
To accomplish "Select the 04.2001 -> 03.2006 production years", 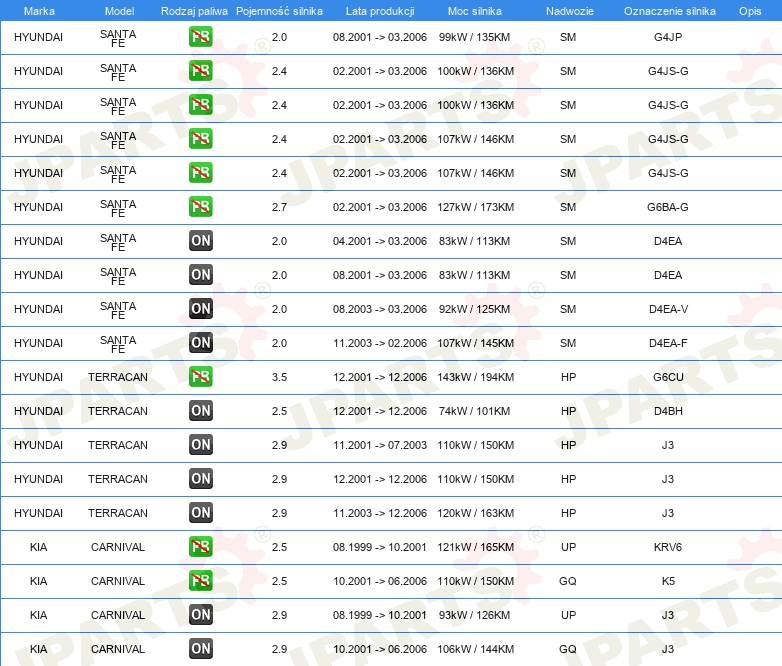I will pyautogui.click(x=380, y=241).
